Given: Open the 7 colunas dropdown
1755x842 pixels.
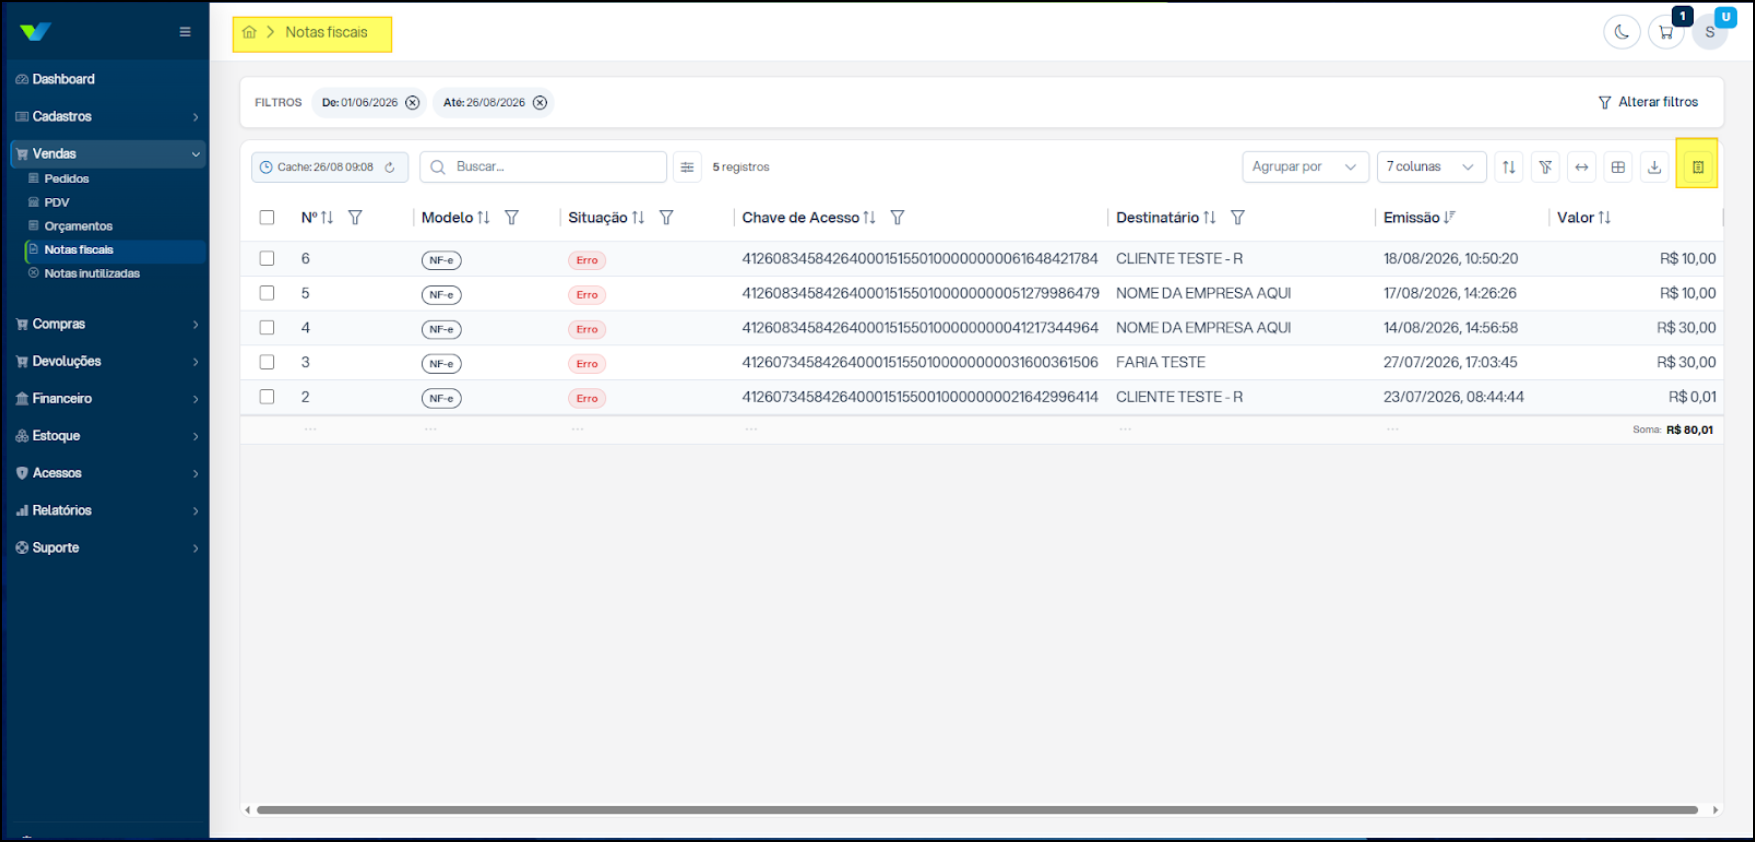Looking at the screenshot, I should pyautogui.click(x=1431, y=167).
